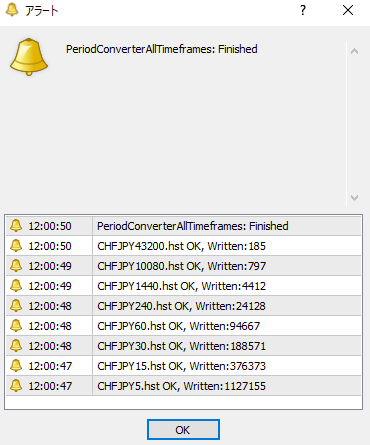Click the bell icon beside CHFJPY1440.hst row
The image size is (370, 445).
coord(16,286)
